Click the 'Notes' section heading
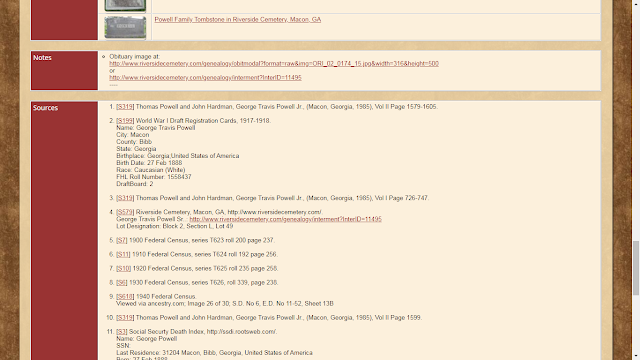The height and width of the screenshot is (360, 640). click(x=42, y=58)
